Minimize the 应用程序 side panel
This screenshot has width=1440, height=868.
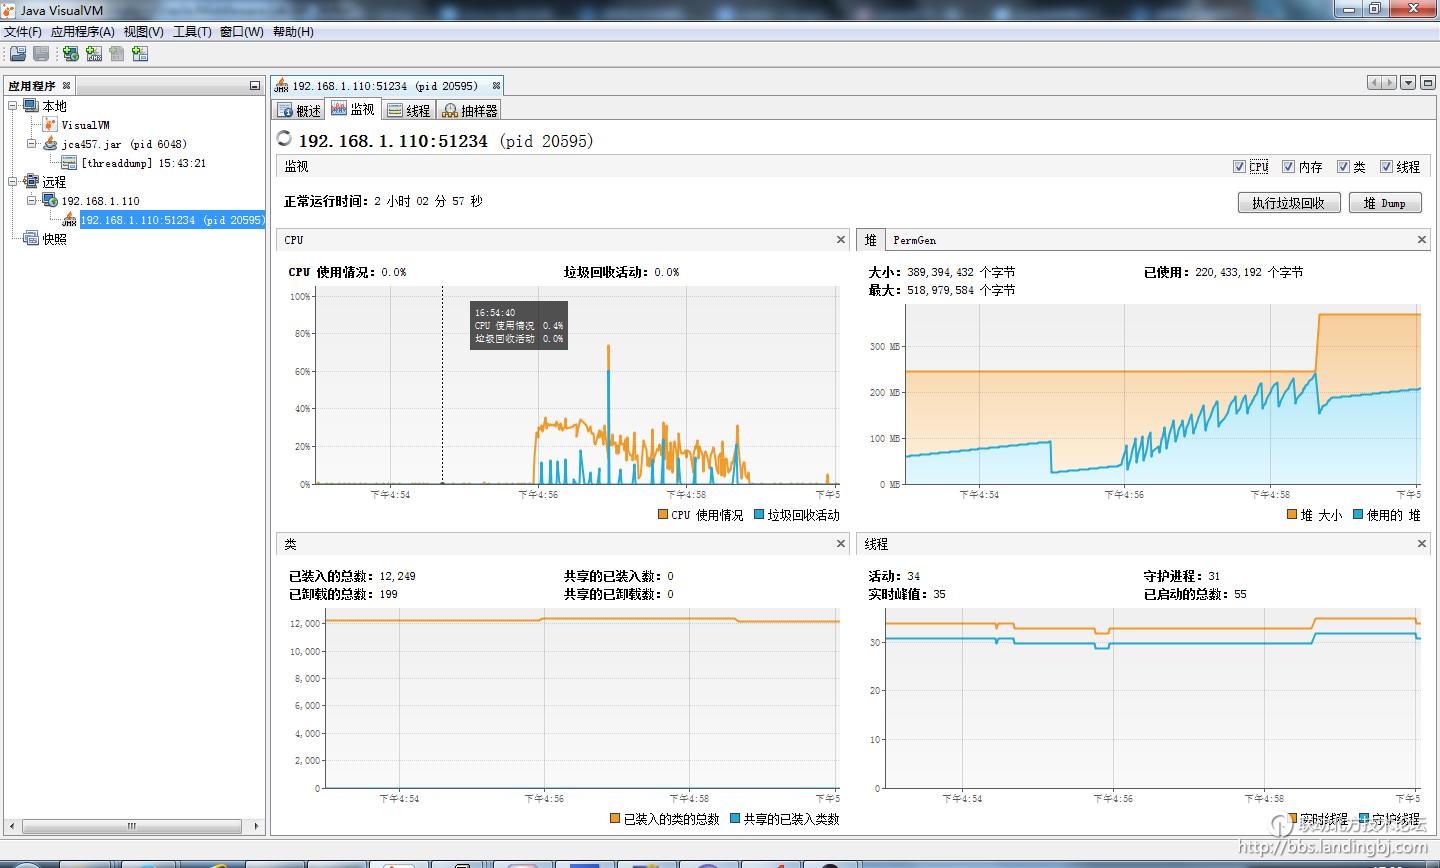click(254, 86)
